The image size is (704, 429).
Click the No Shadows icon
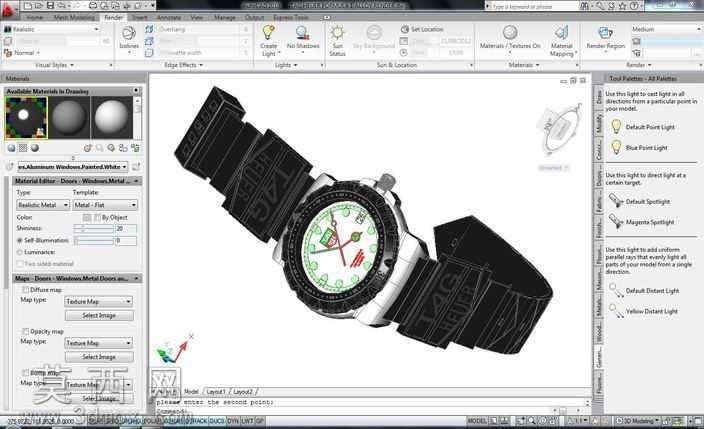tap(303, 32)
